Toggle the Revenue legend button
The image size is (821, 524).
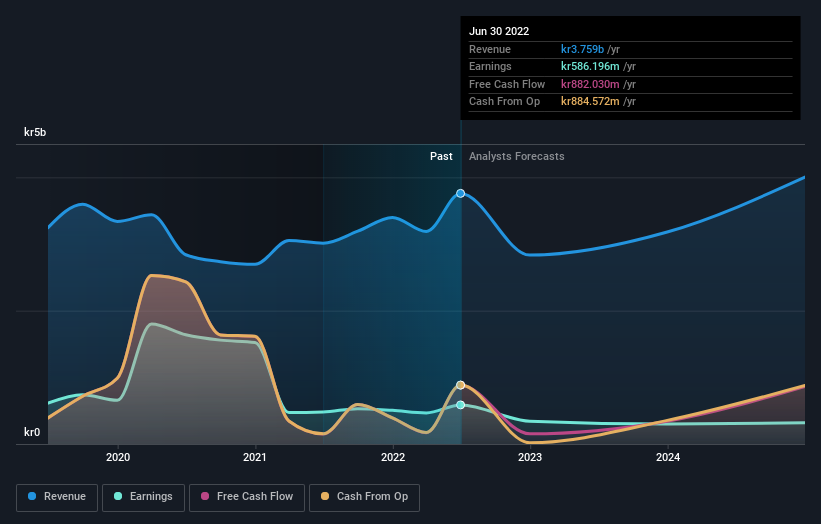(57, 497)
